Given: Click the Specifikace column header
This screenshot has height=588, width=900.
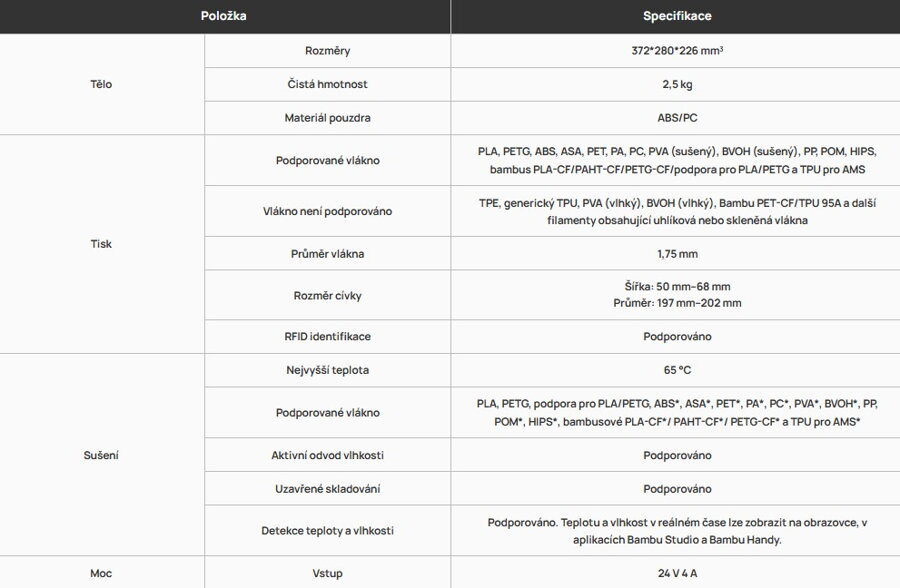Looking at the screenshot, I should pyautogui.click(x=677, y=16).
